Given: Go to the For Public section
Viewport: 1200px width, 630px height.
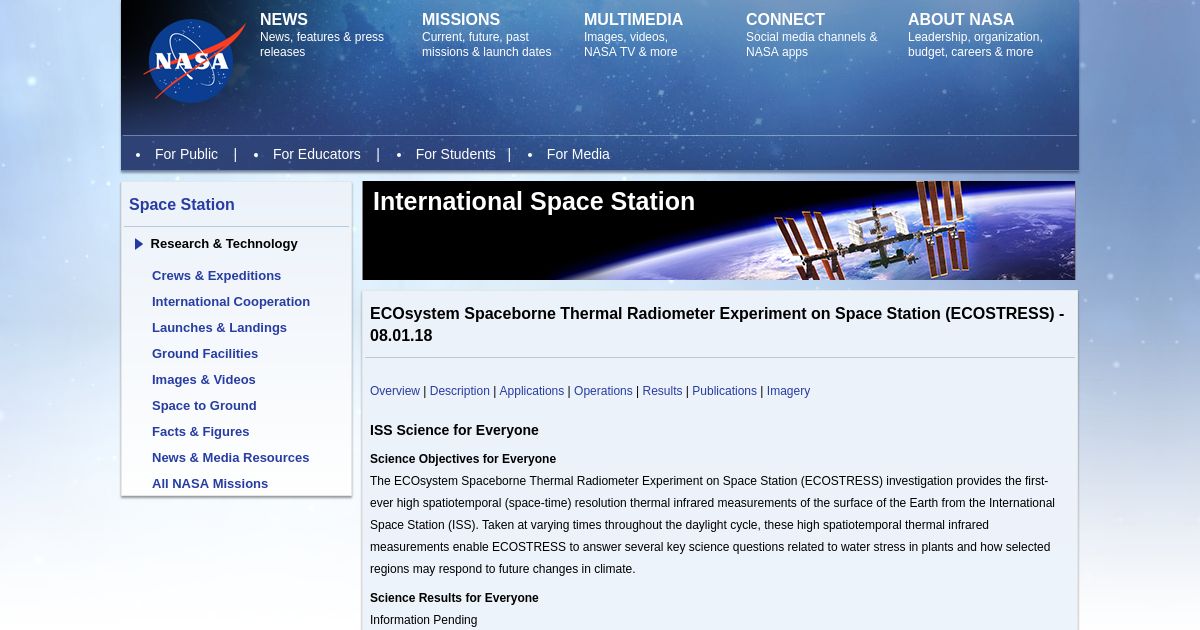Looking at the screenshot, I should (x=186, y=154).
